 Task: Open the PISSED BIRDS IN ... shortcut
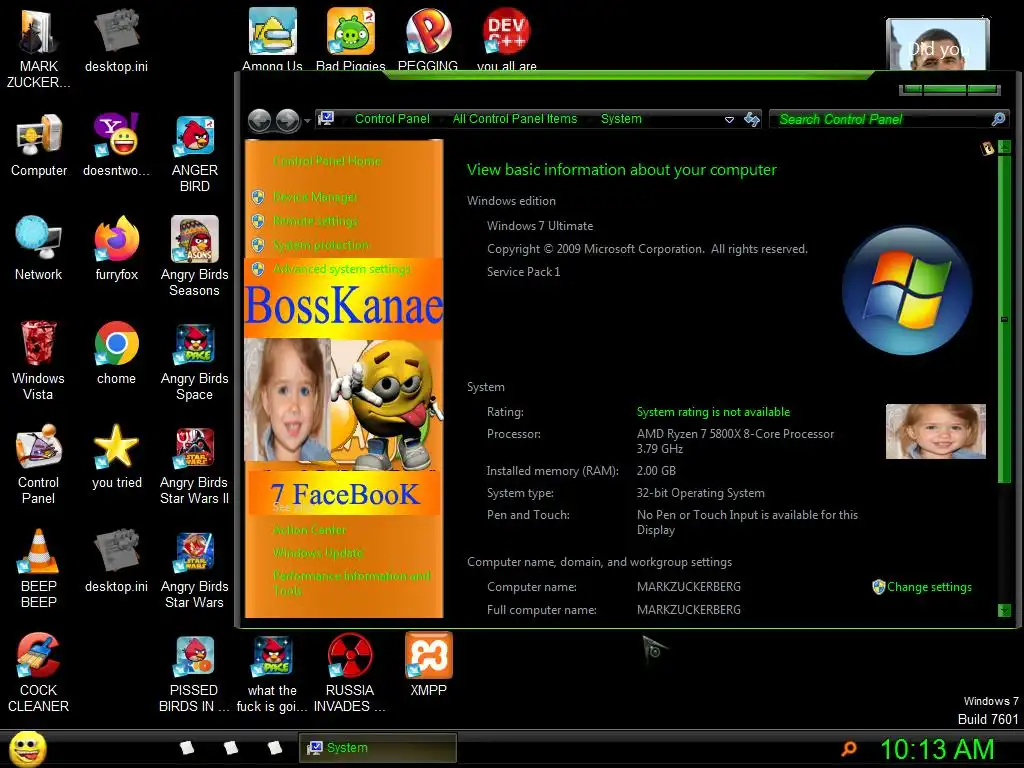pos(195,673)
